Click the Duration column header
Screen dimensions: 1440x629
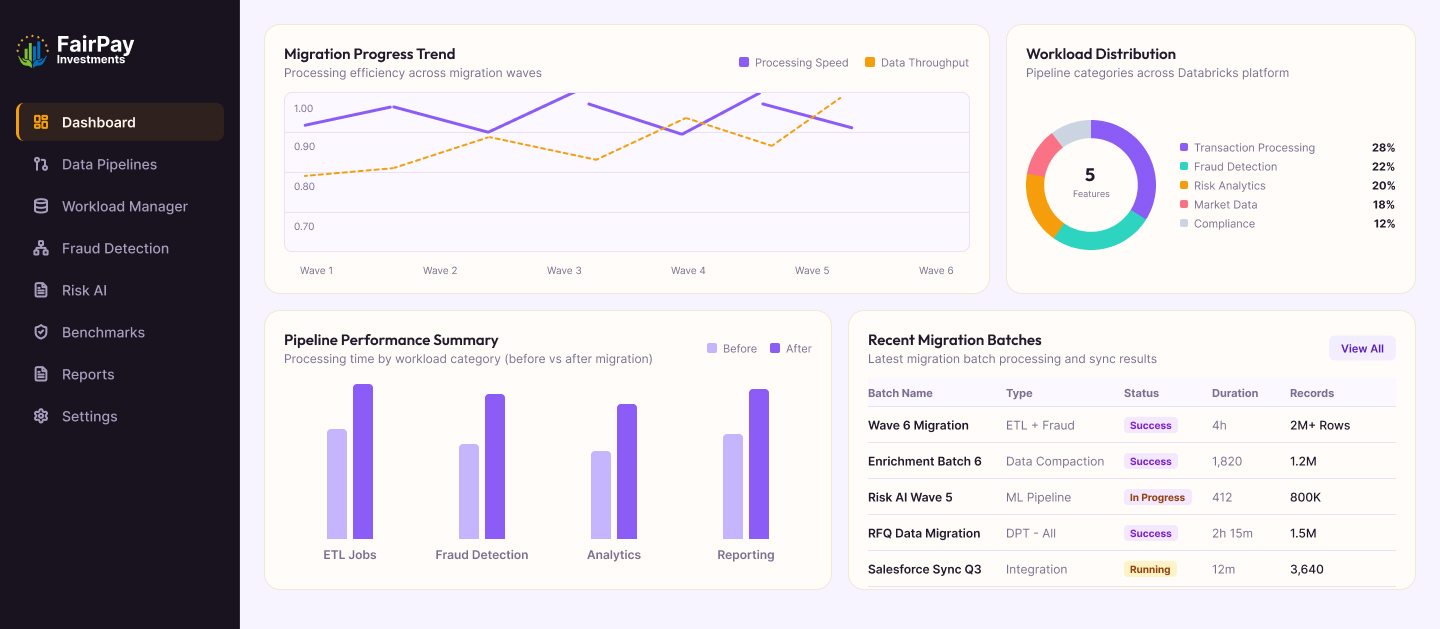click(1235, 393)
